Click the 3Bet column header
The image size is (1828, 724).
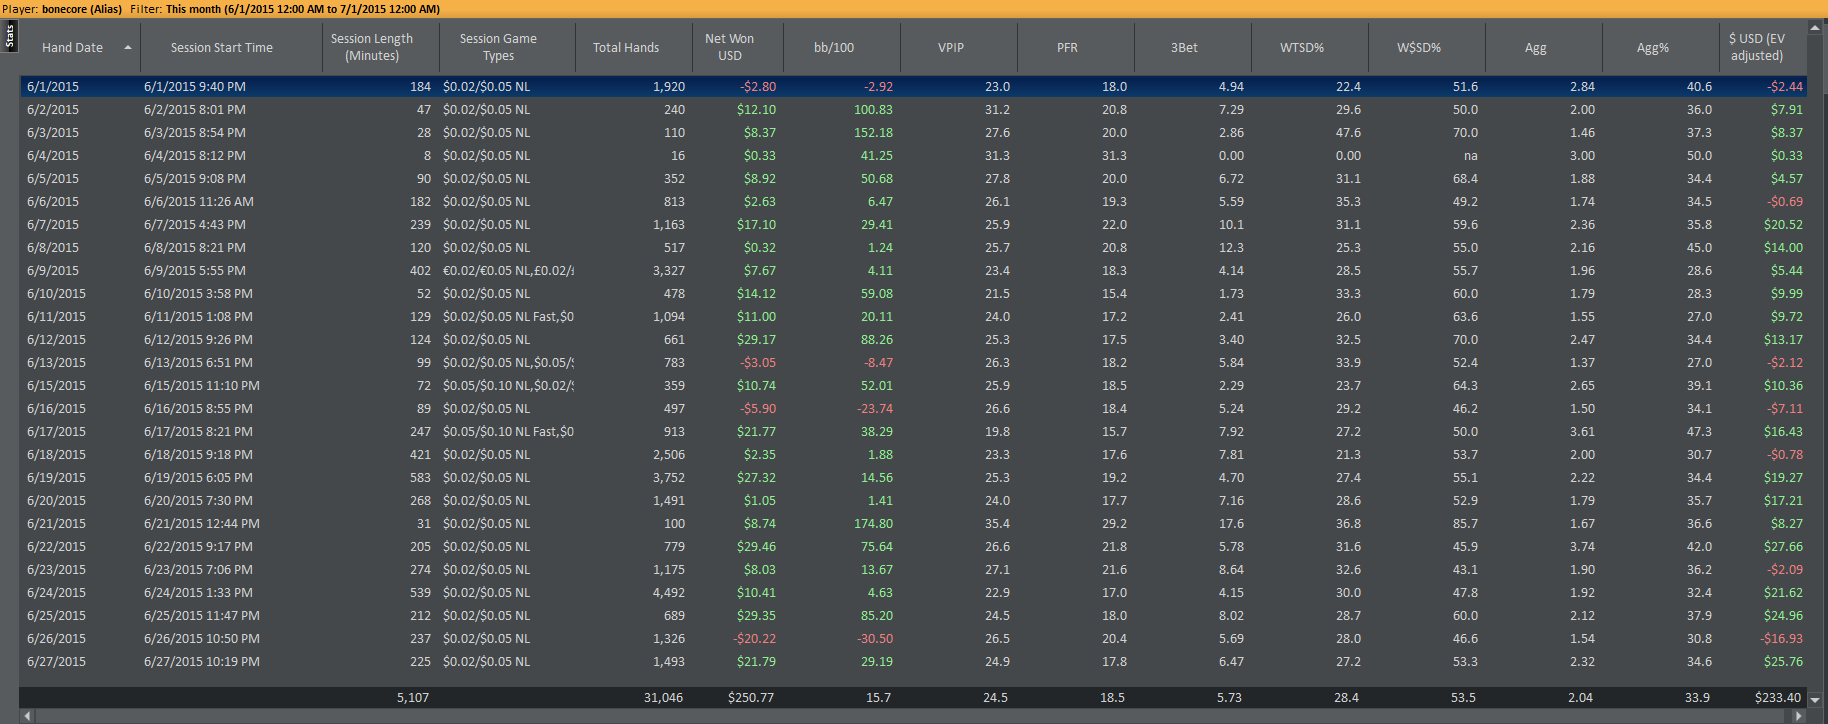[1184, 48]
